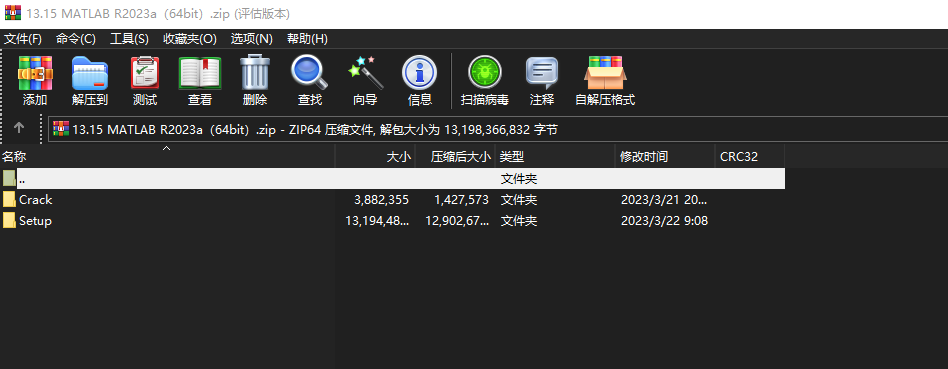The width and height of the screenshot is (948, 369).
Task: Open the 工具(S) menu
Action: pyautogui.click(x=129, y=39)
